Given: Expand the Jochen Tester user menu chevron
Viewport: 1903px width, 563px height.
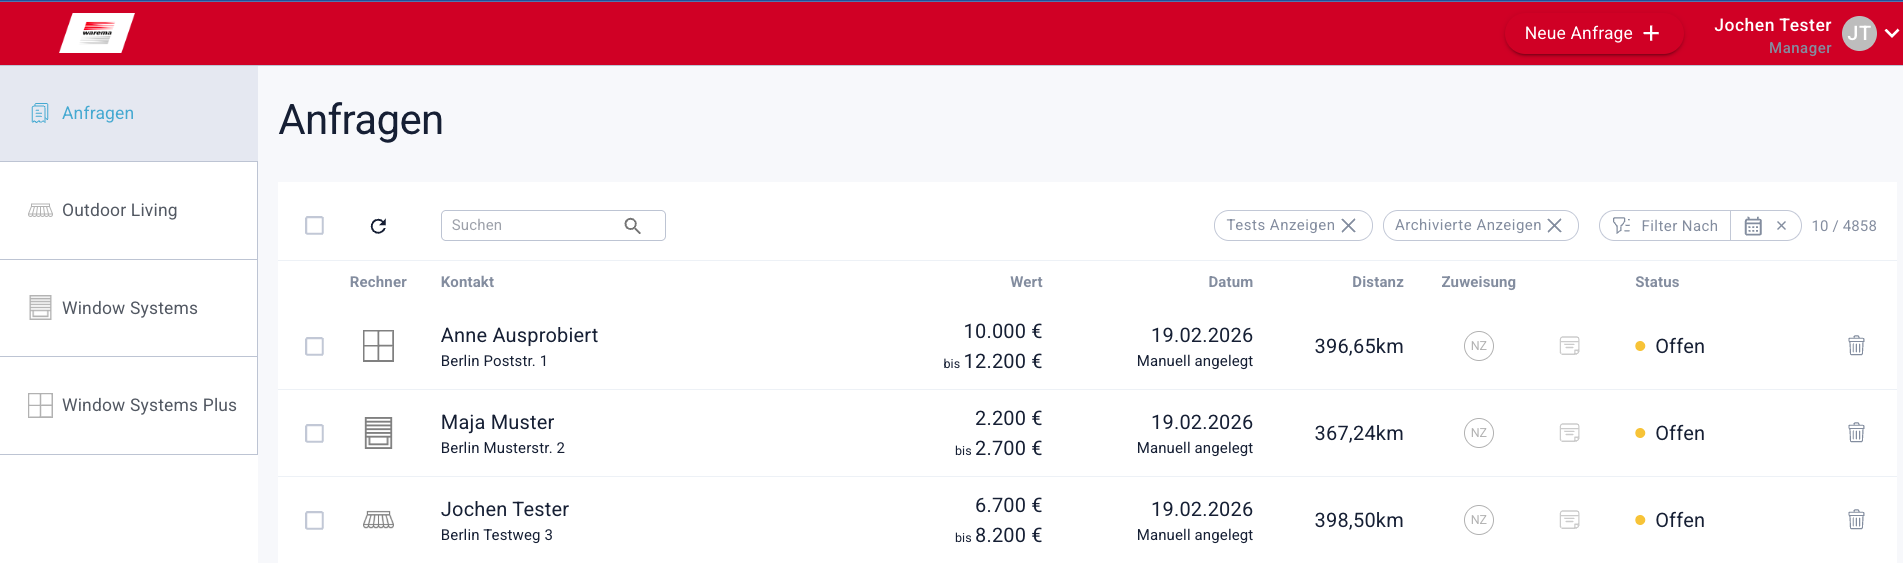Looking at the screenshot, I should click(1891, 33).
